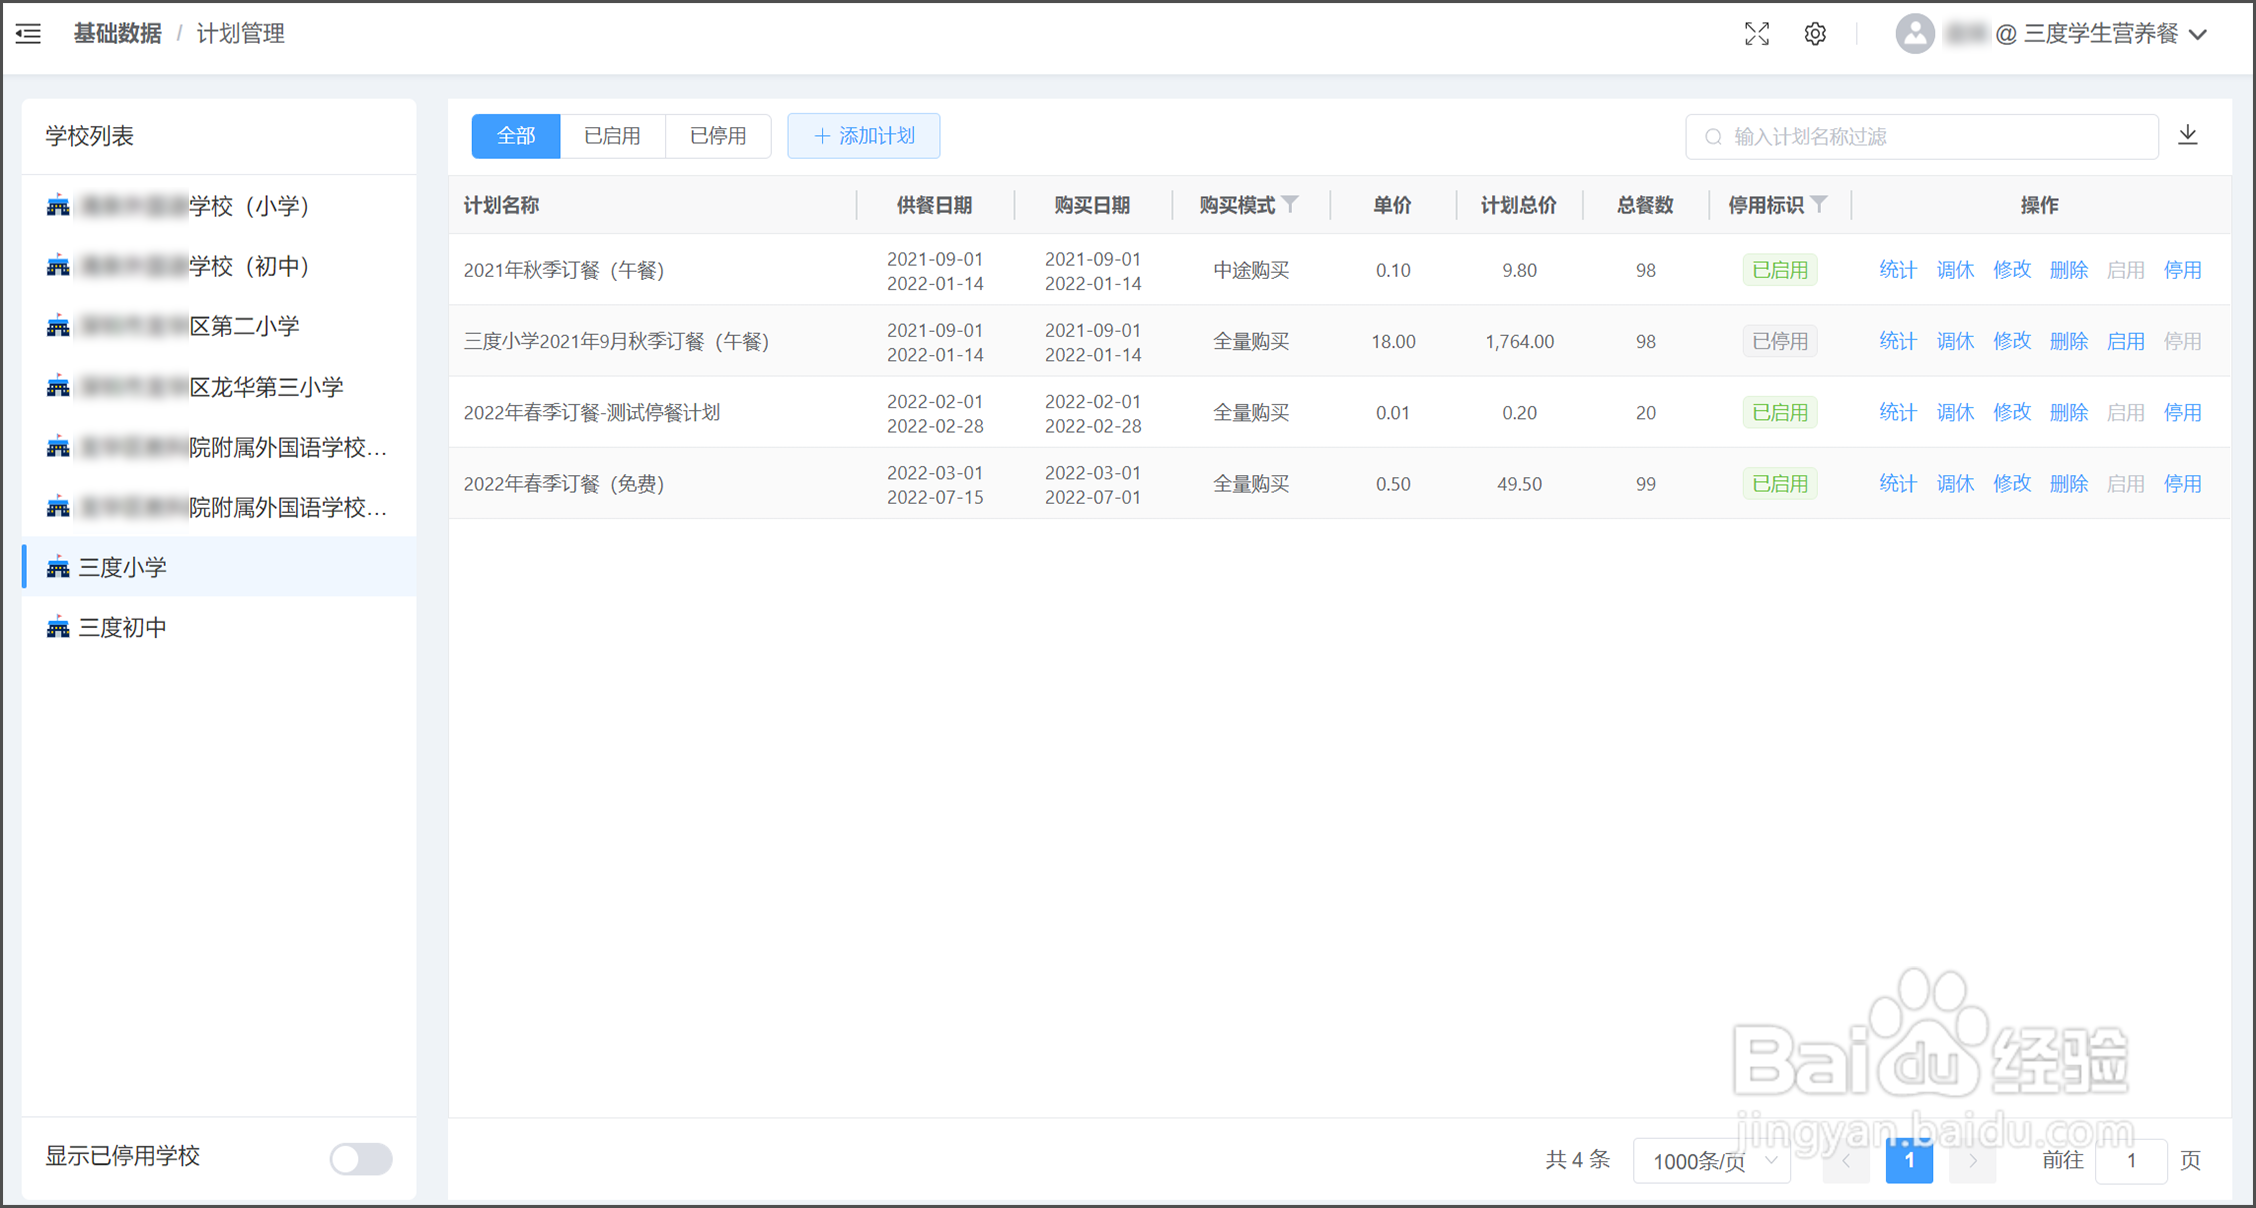Toggle the 显示已停用学校 switch
2256x1208 pixels.
361,1158
